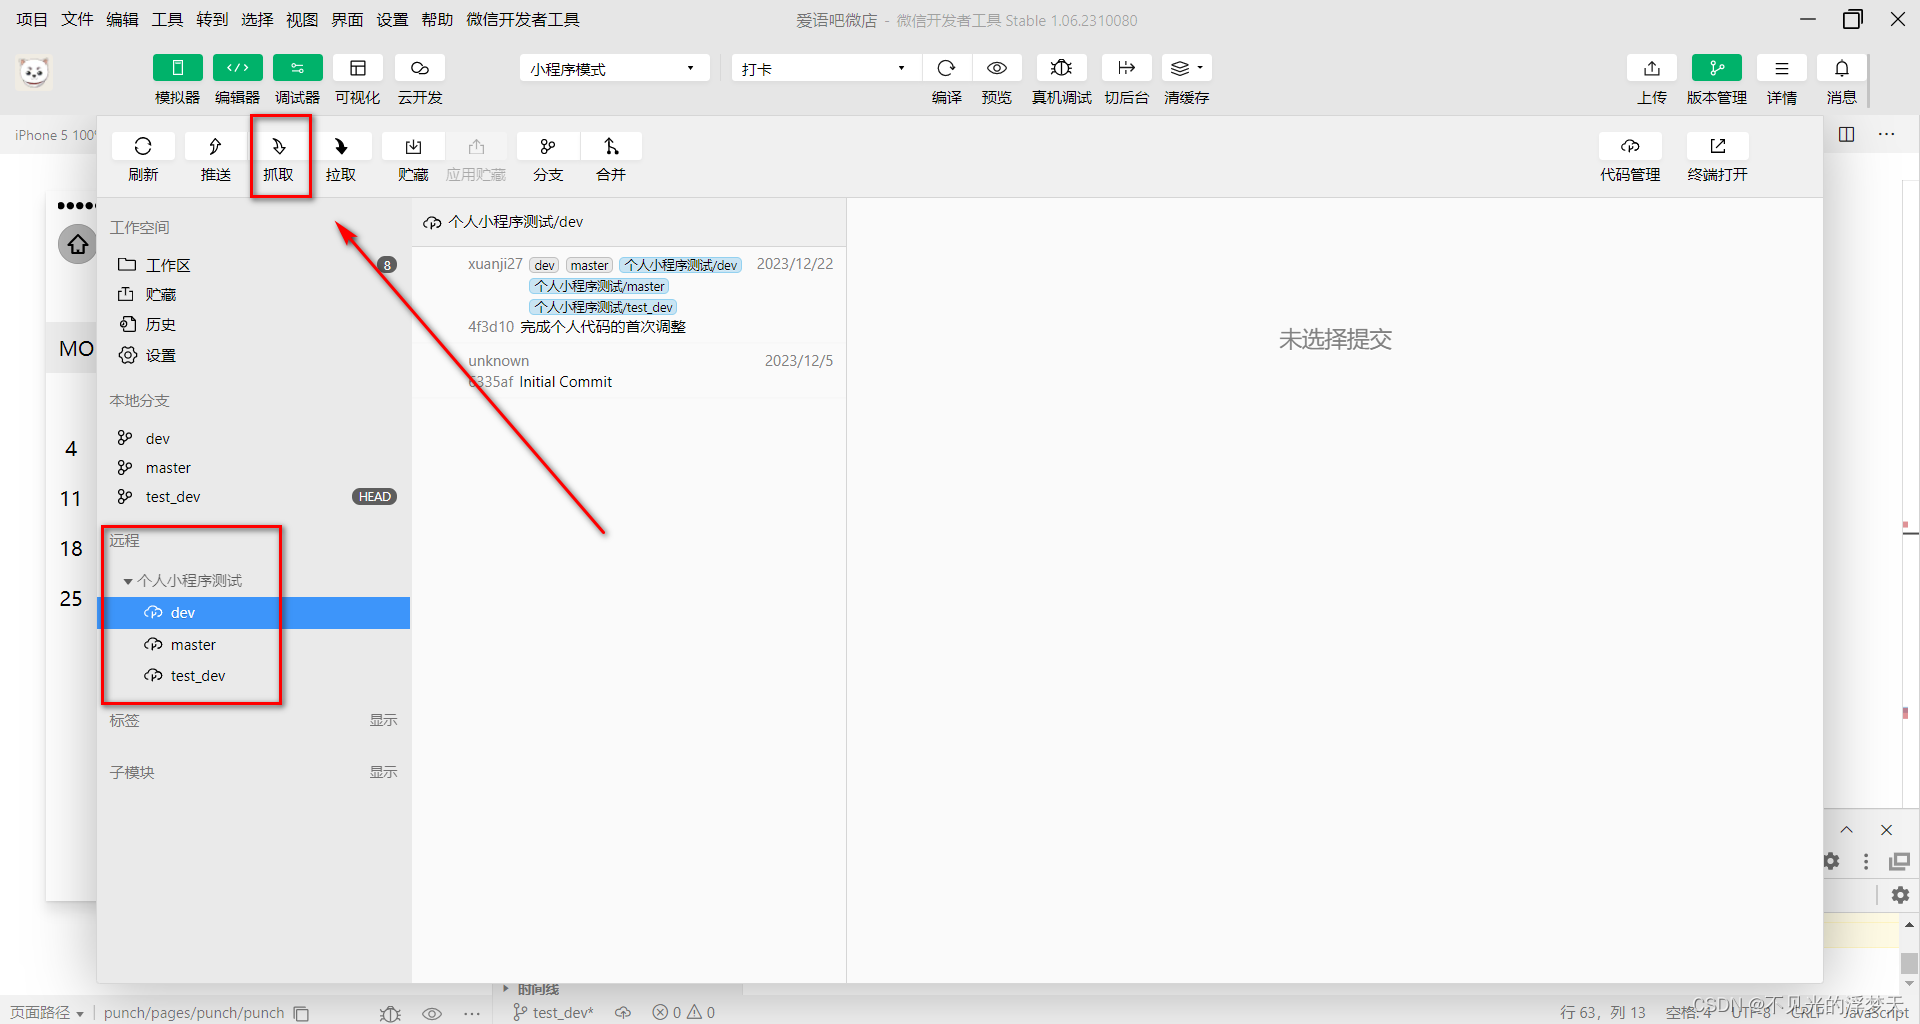Click test_dev* branch in status bar

[553, 1012]
